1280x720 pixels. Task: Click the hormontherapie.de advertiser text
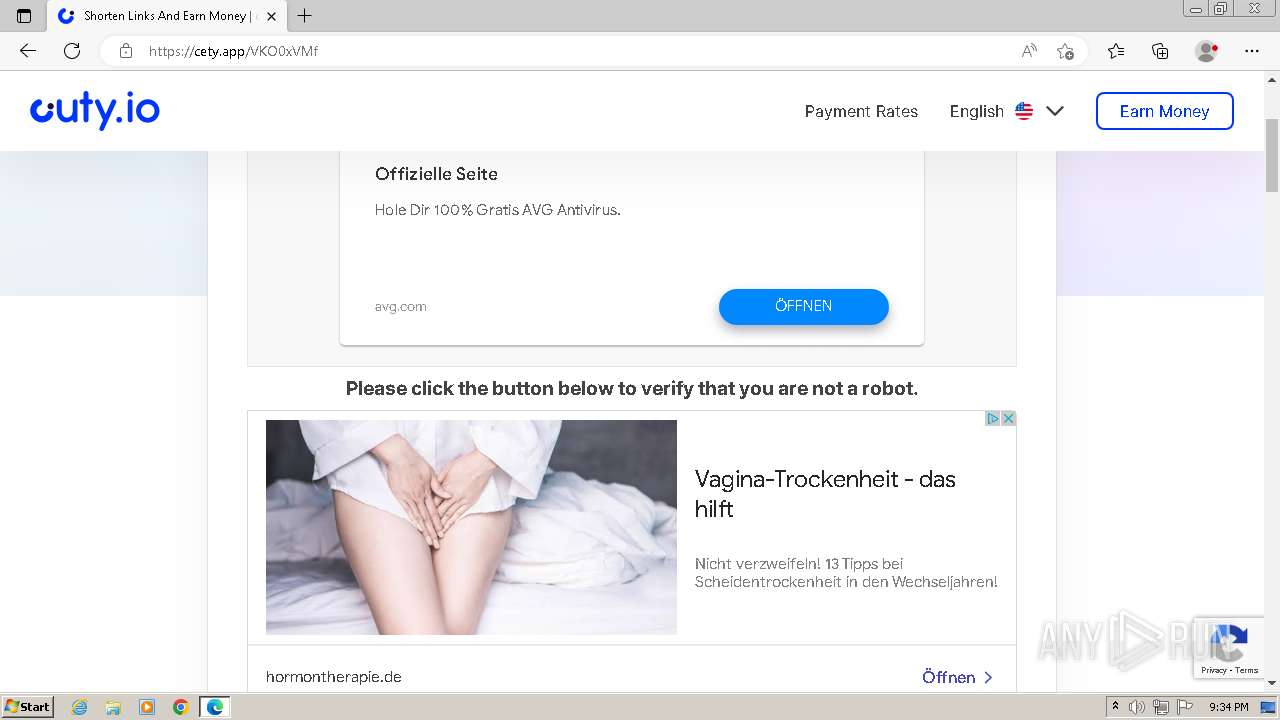[334, 677]
